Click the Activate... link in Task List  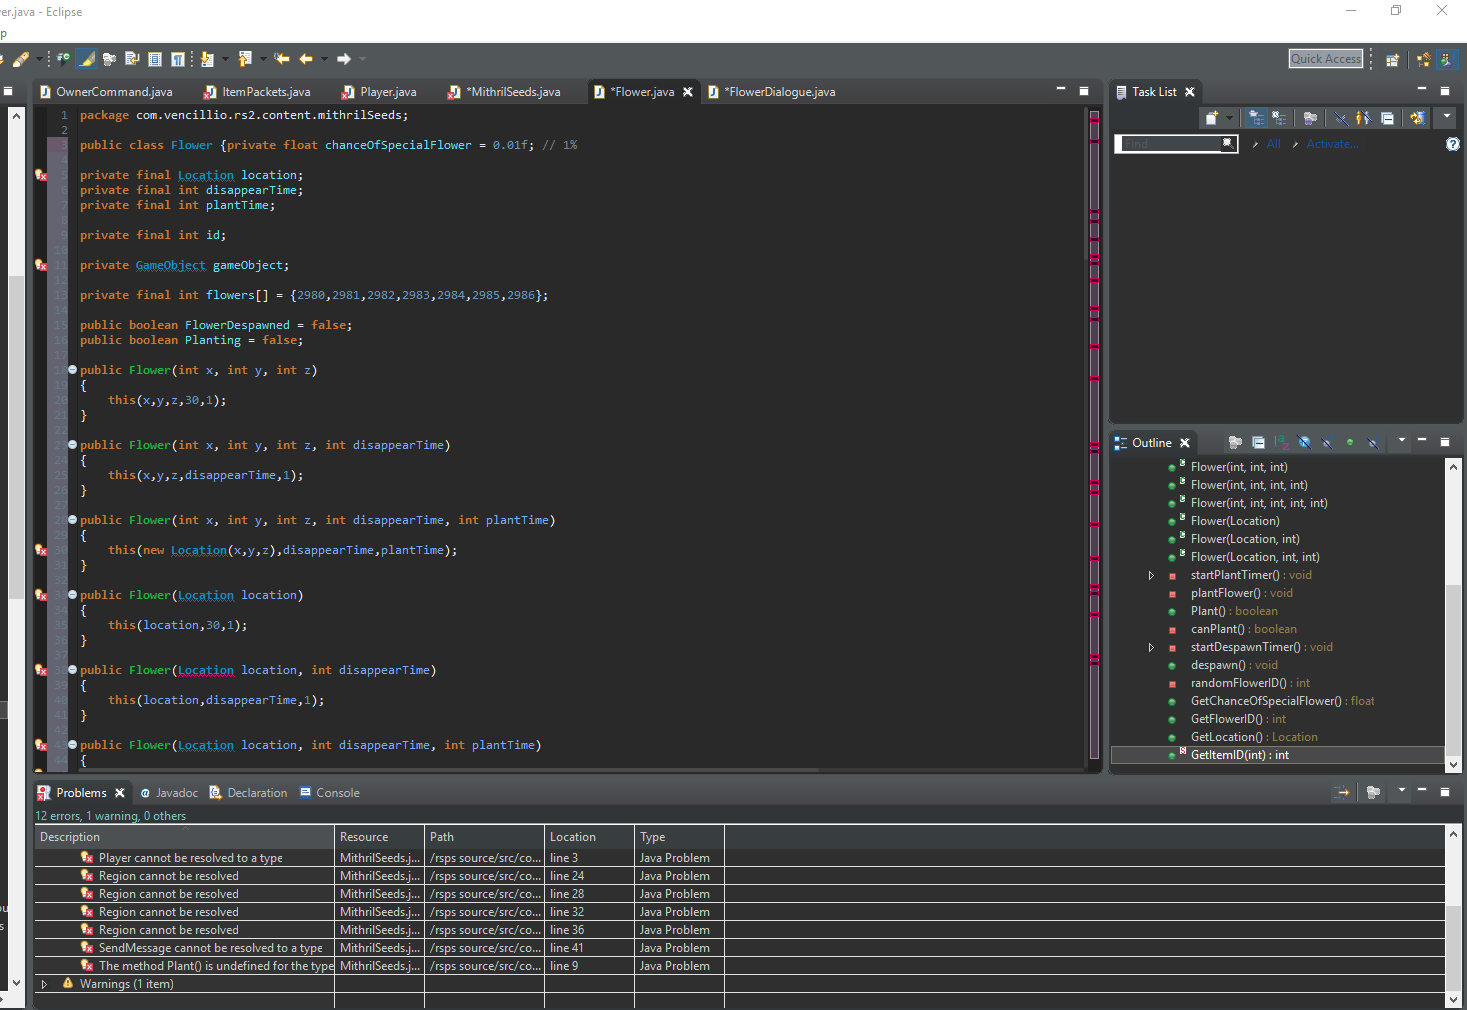pos(1332,144)
